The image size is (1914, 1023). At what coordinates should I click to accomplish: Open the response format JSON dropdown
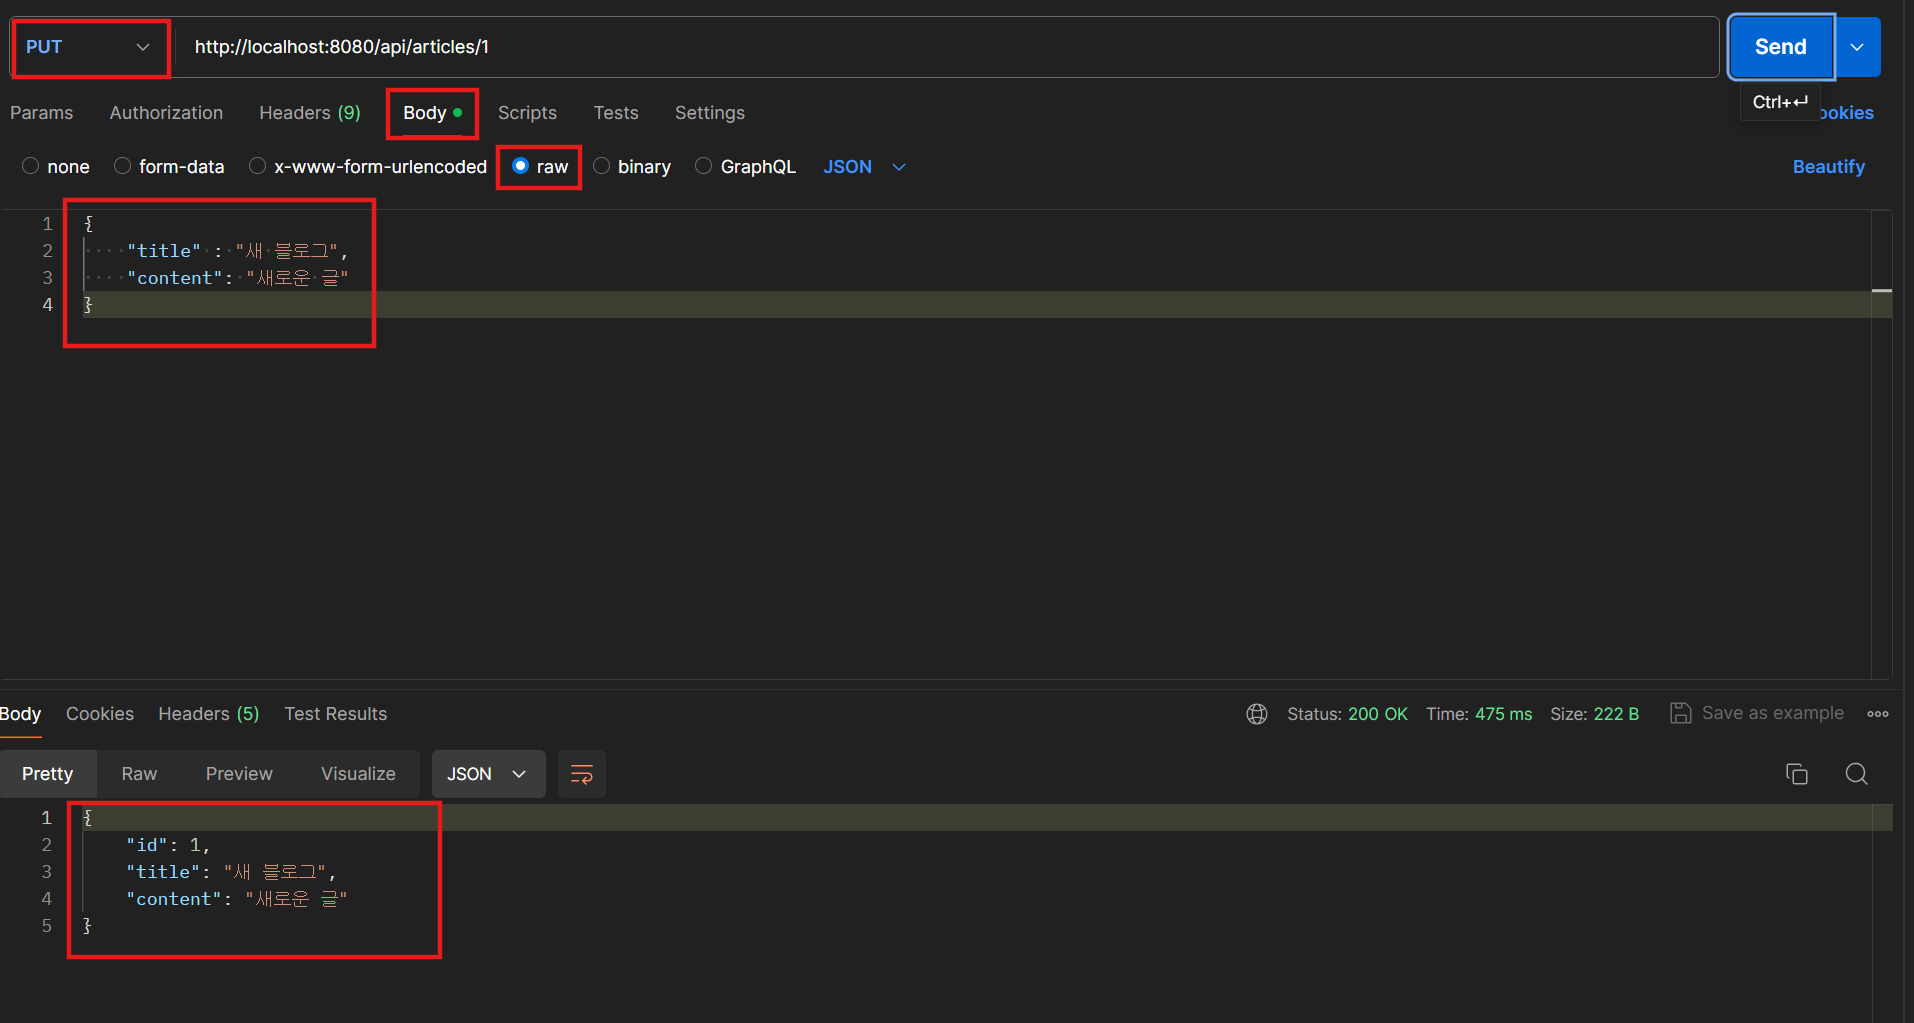click(x=488, y=774)
